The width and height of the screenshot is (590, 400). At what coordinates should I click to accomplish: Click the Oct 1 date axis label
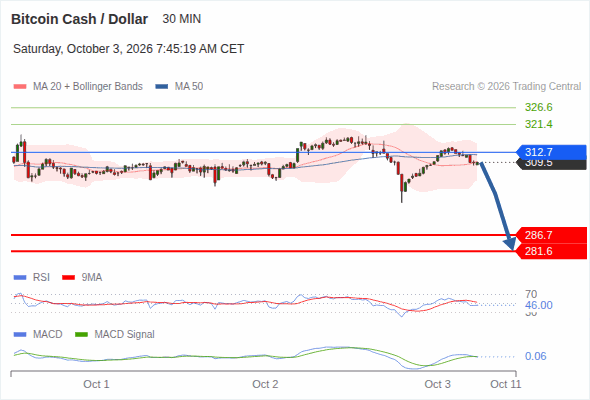tap(96, 384)
